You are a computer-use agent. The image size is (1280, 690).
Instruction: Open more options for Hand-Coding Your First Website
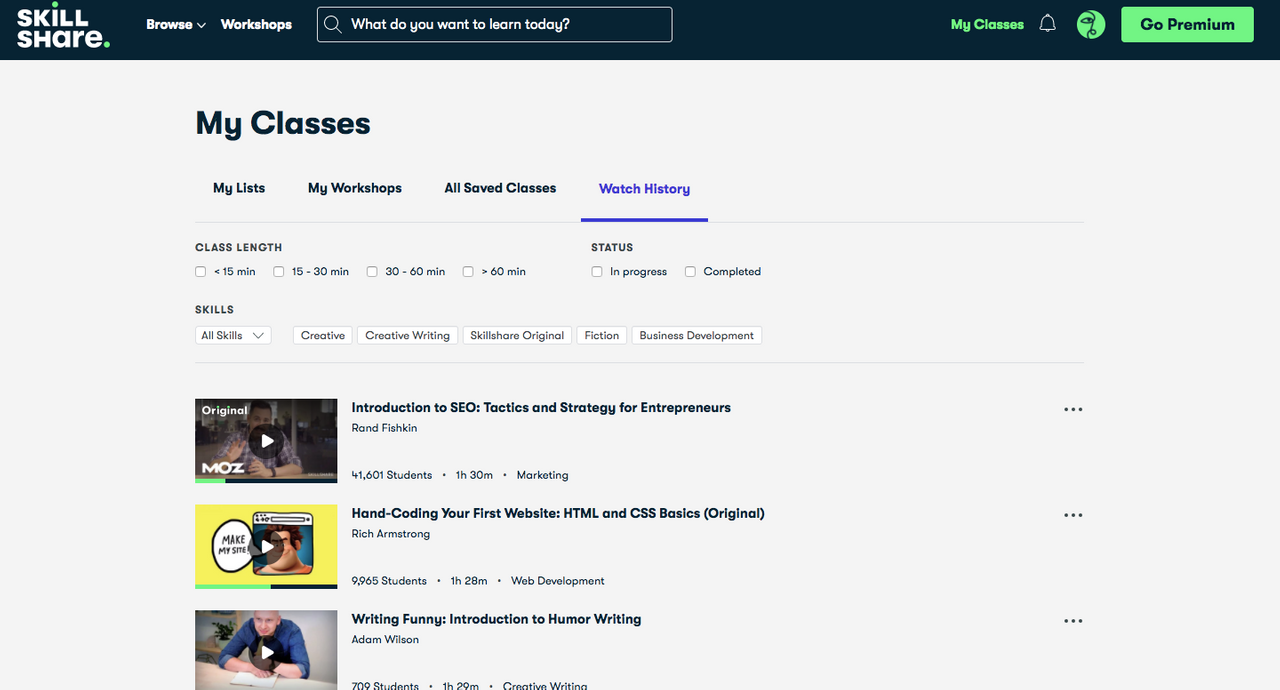point(1073,515)
